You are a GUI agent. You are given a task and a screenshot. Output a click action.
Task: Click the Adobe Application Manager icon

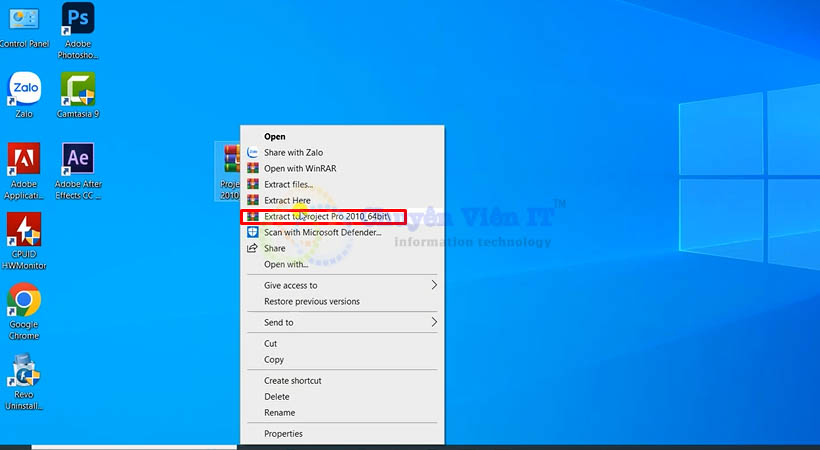(24, 160)
